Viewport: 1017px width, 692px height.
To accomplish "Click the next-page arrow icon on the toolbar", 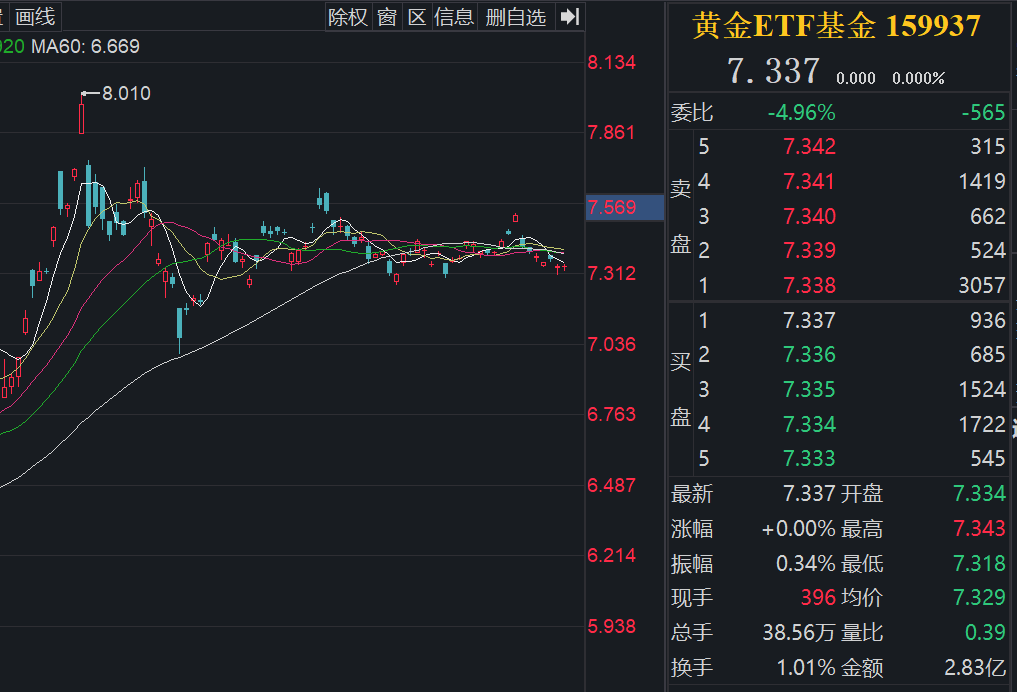I will (569, 17).
